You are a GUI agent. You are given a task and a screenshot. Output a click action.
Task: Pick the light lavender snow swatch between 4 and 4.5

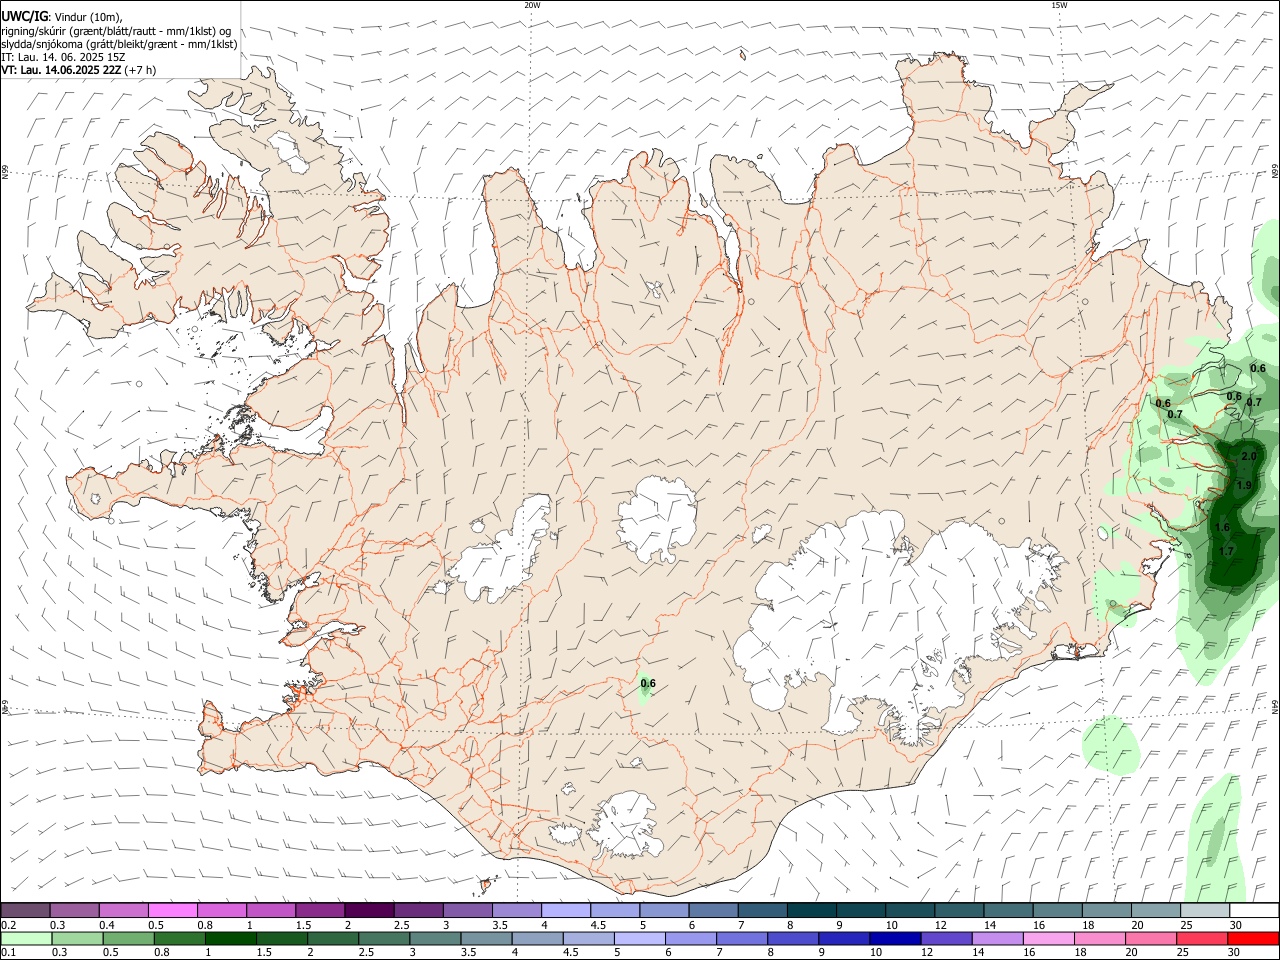[x=564, y=911]
